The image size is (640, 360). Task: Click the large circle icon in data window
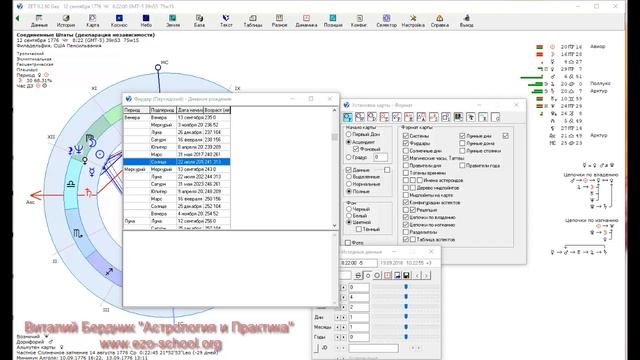377,276
